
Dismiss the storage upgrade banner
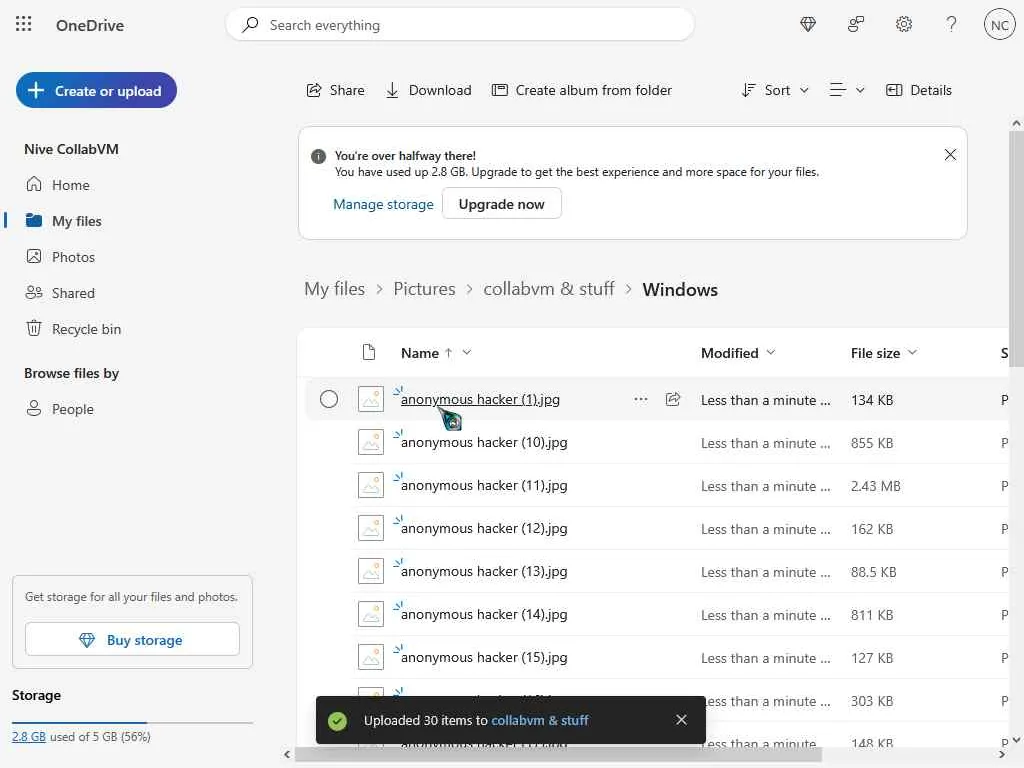[x=950, y=155]
